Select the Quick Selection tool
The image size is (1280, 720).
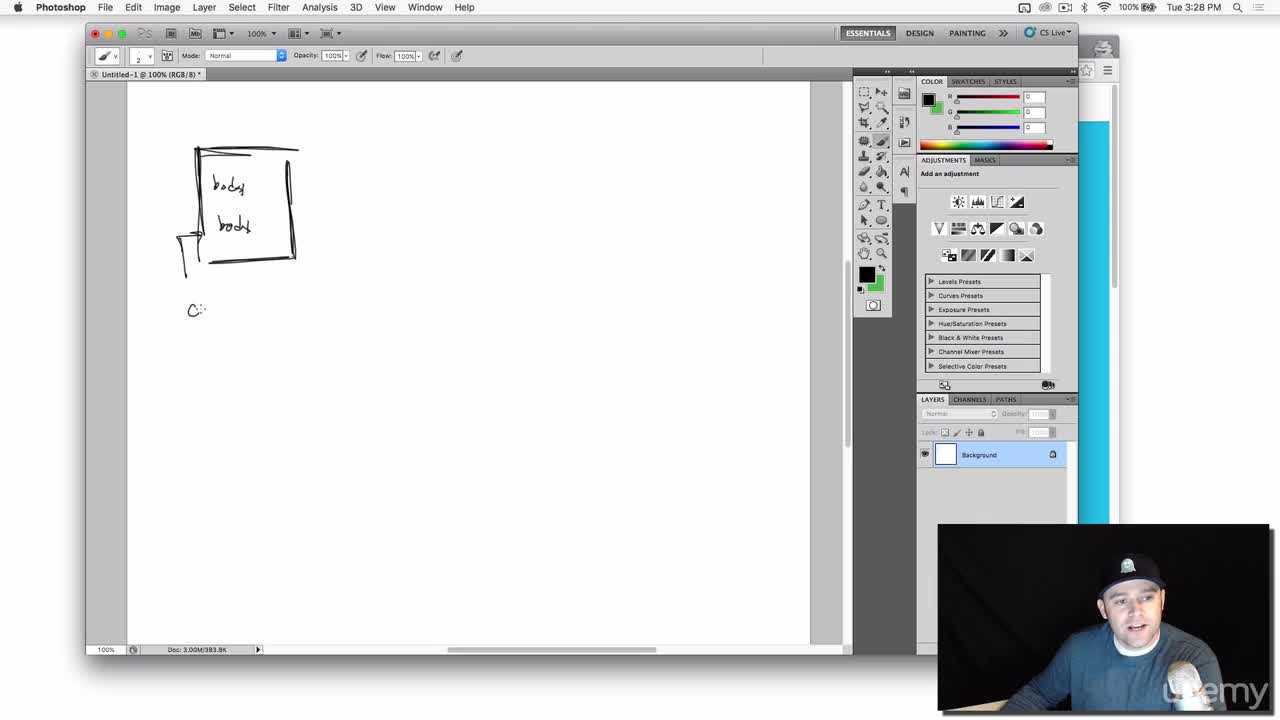tap(881, 107)
